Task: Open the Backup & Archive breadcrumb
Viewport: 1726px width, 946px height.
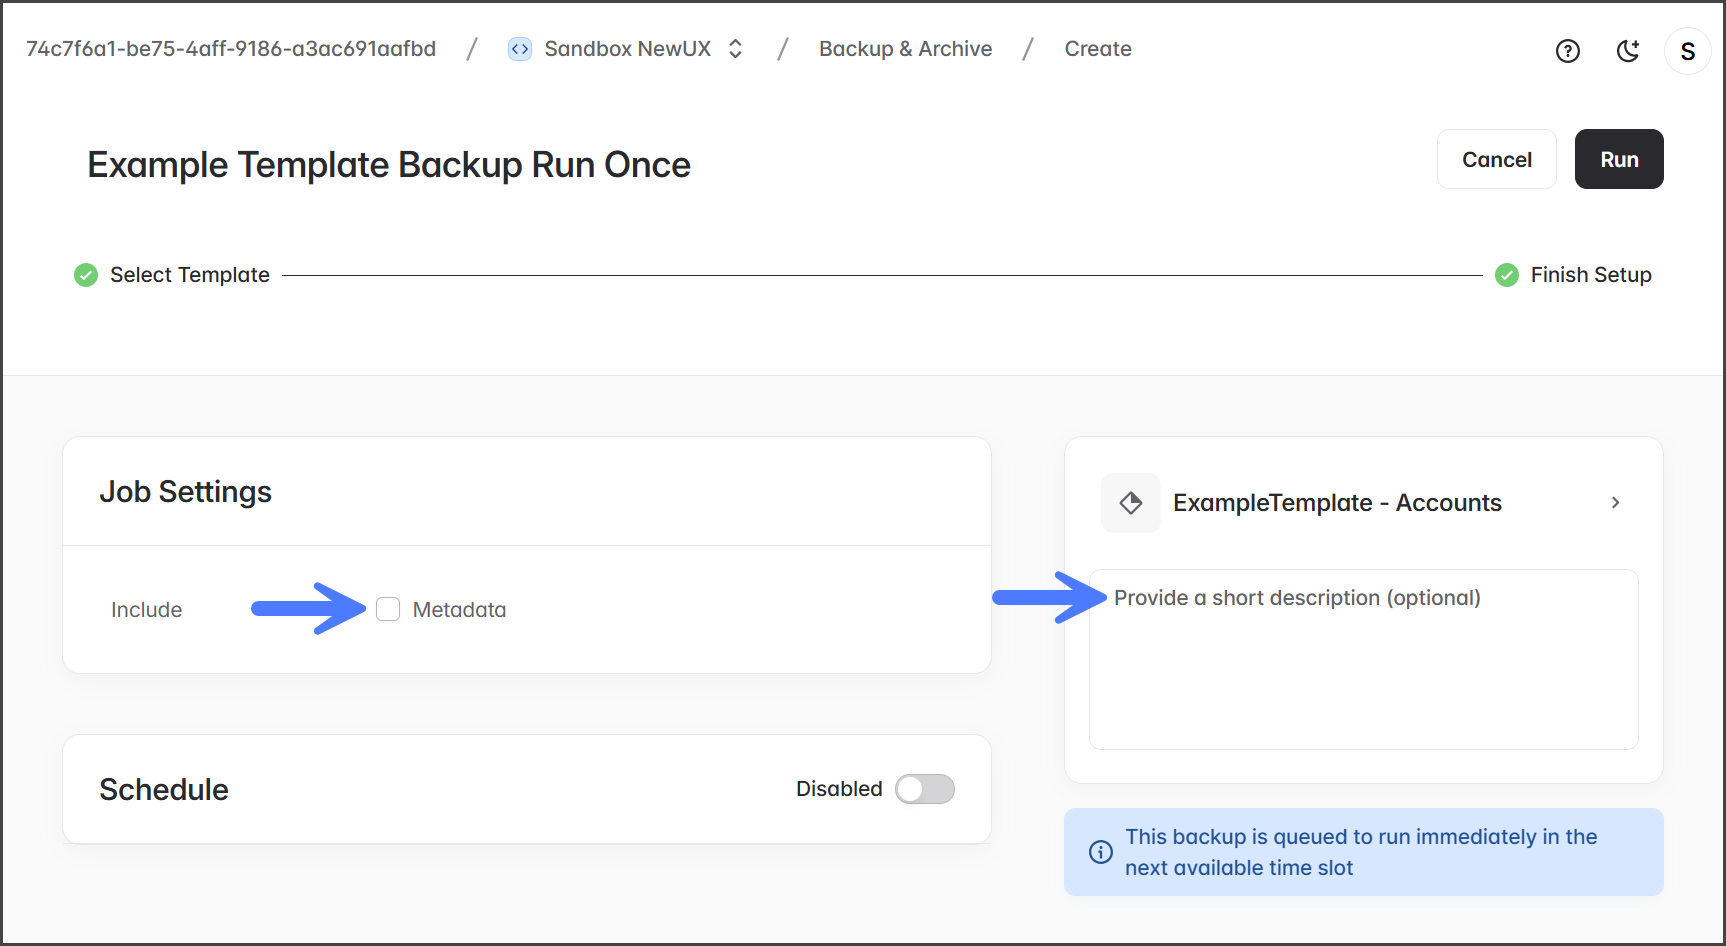Action: tap(905, 49)
